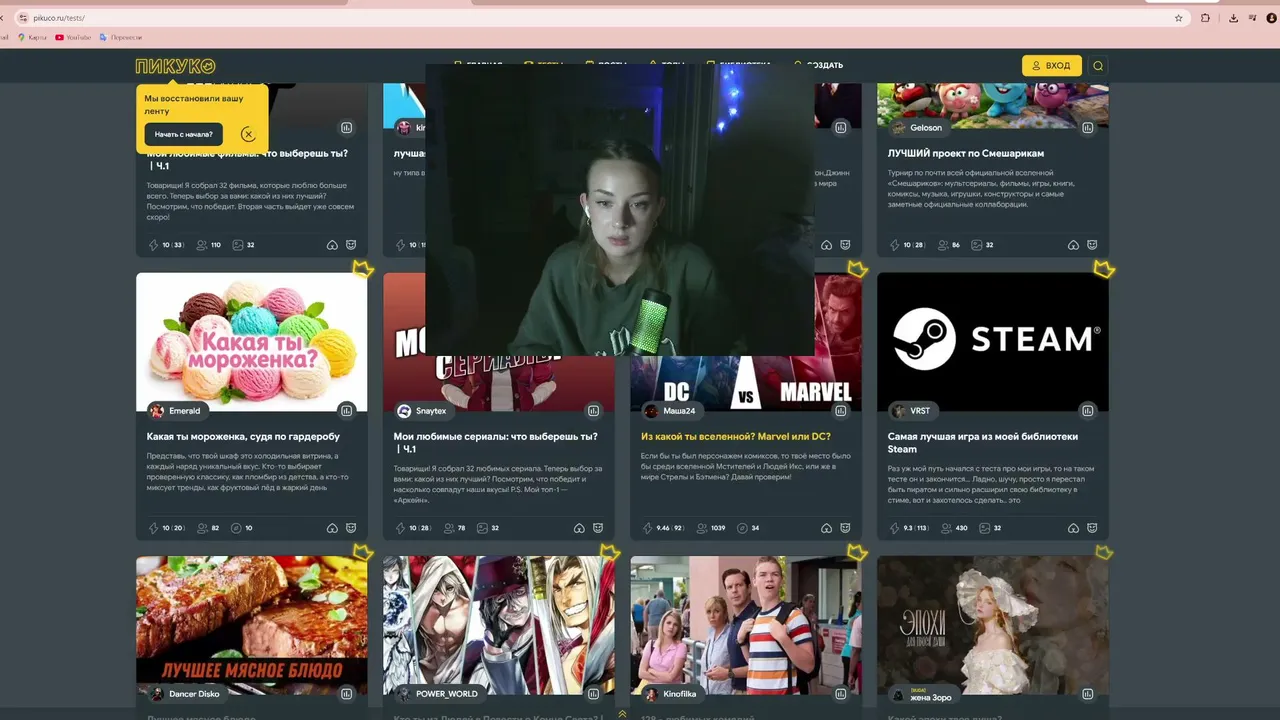Click upload icon on Steam card
The width and height of the screenshot is (1280, 720).
(x=1073, y=528)
